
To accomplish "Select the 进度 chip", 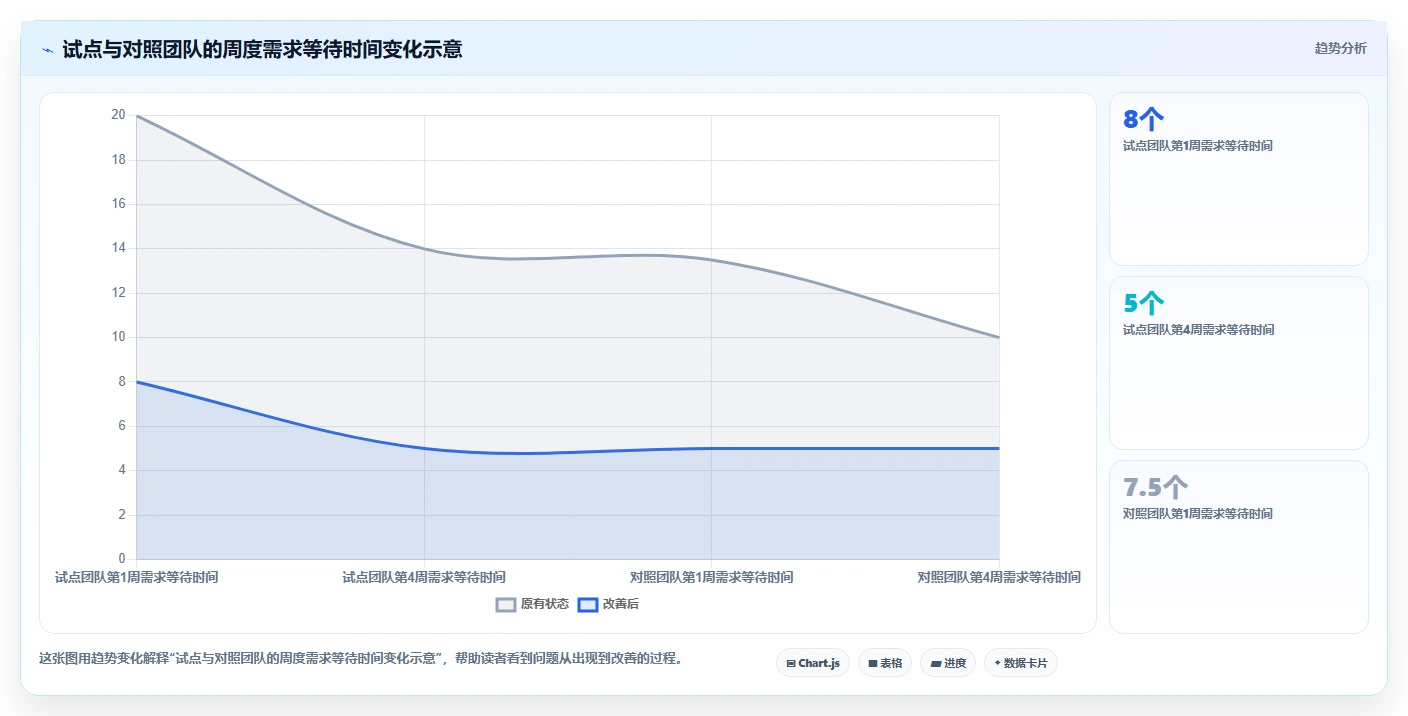I will (x=948, y=663).
